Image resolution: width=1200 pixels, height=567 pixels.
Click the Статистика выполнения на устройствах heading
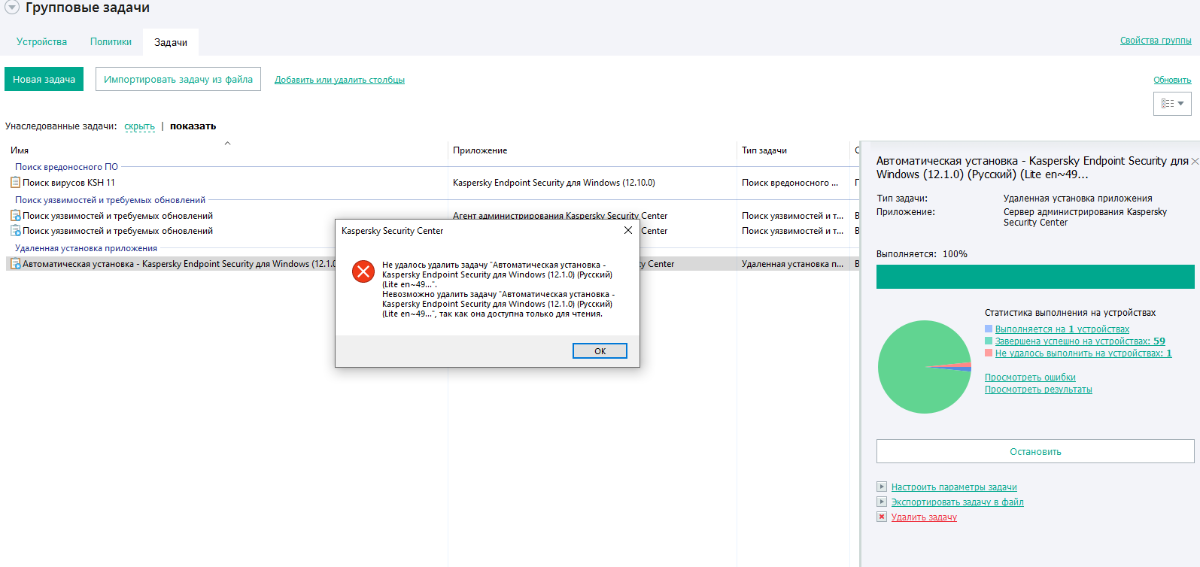pyautogui.click(x=1071, y=313)
